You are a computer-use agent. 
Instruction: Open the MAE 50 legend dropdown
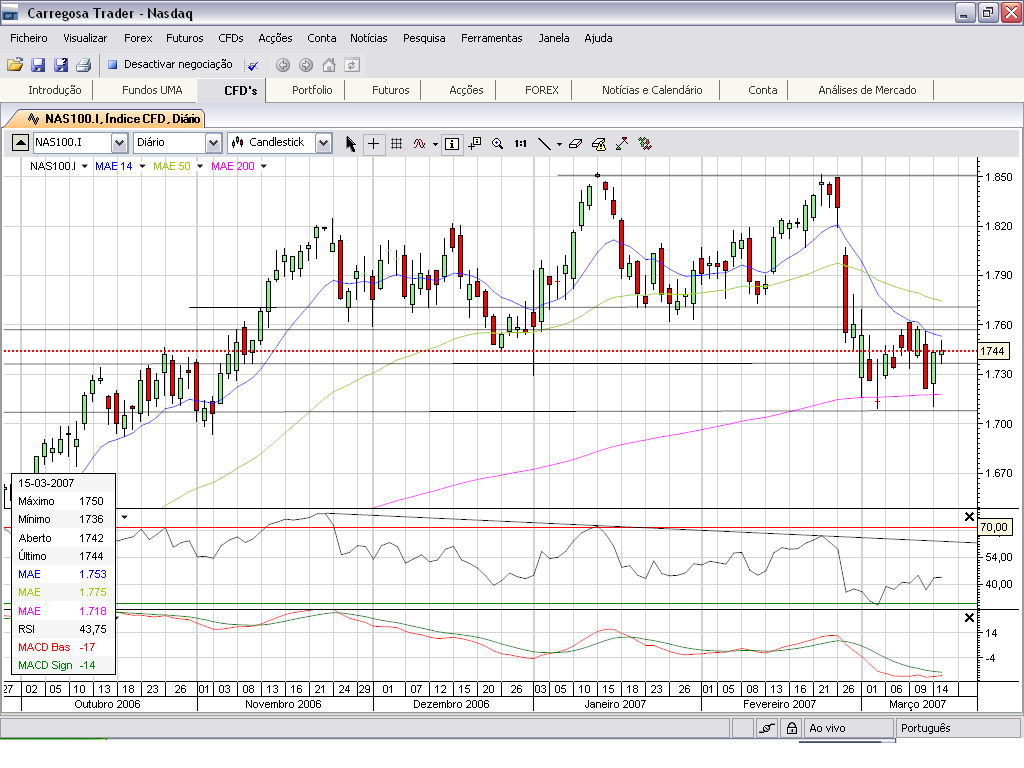[200, 167]
